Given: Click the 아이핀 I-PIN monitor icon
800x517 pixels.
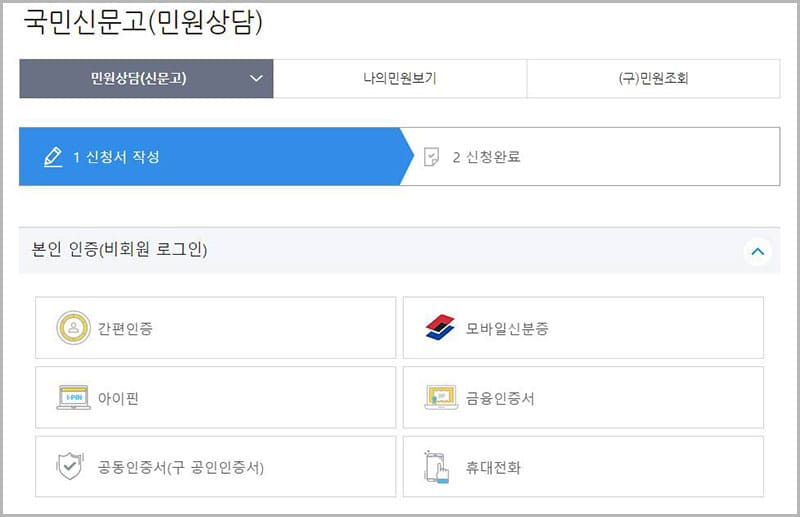Looking at the screenshot, I should pos(73,397).
